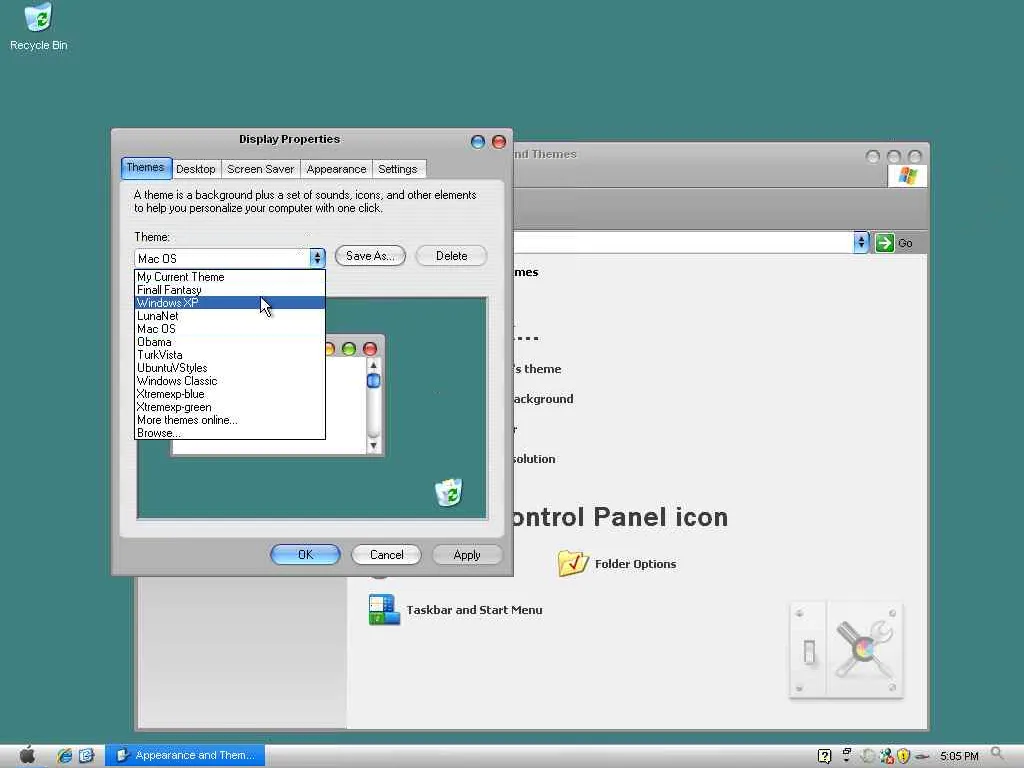Select TurkVista theme entry
Viewport: 1024px width, 768px height.
point(230,355)
